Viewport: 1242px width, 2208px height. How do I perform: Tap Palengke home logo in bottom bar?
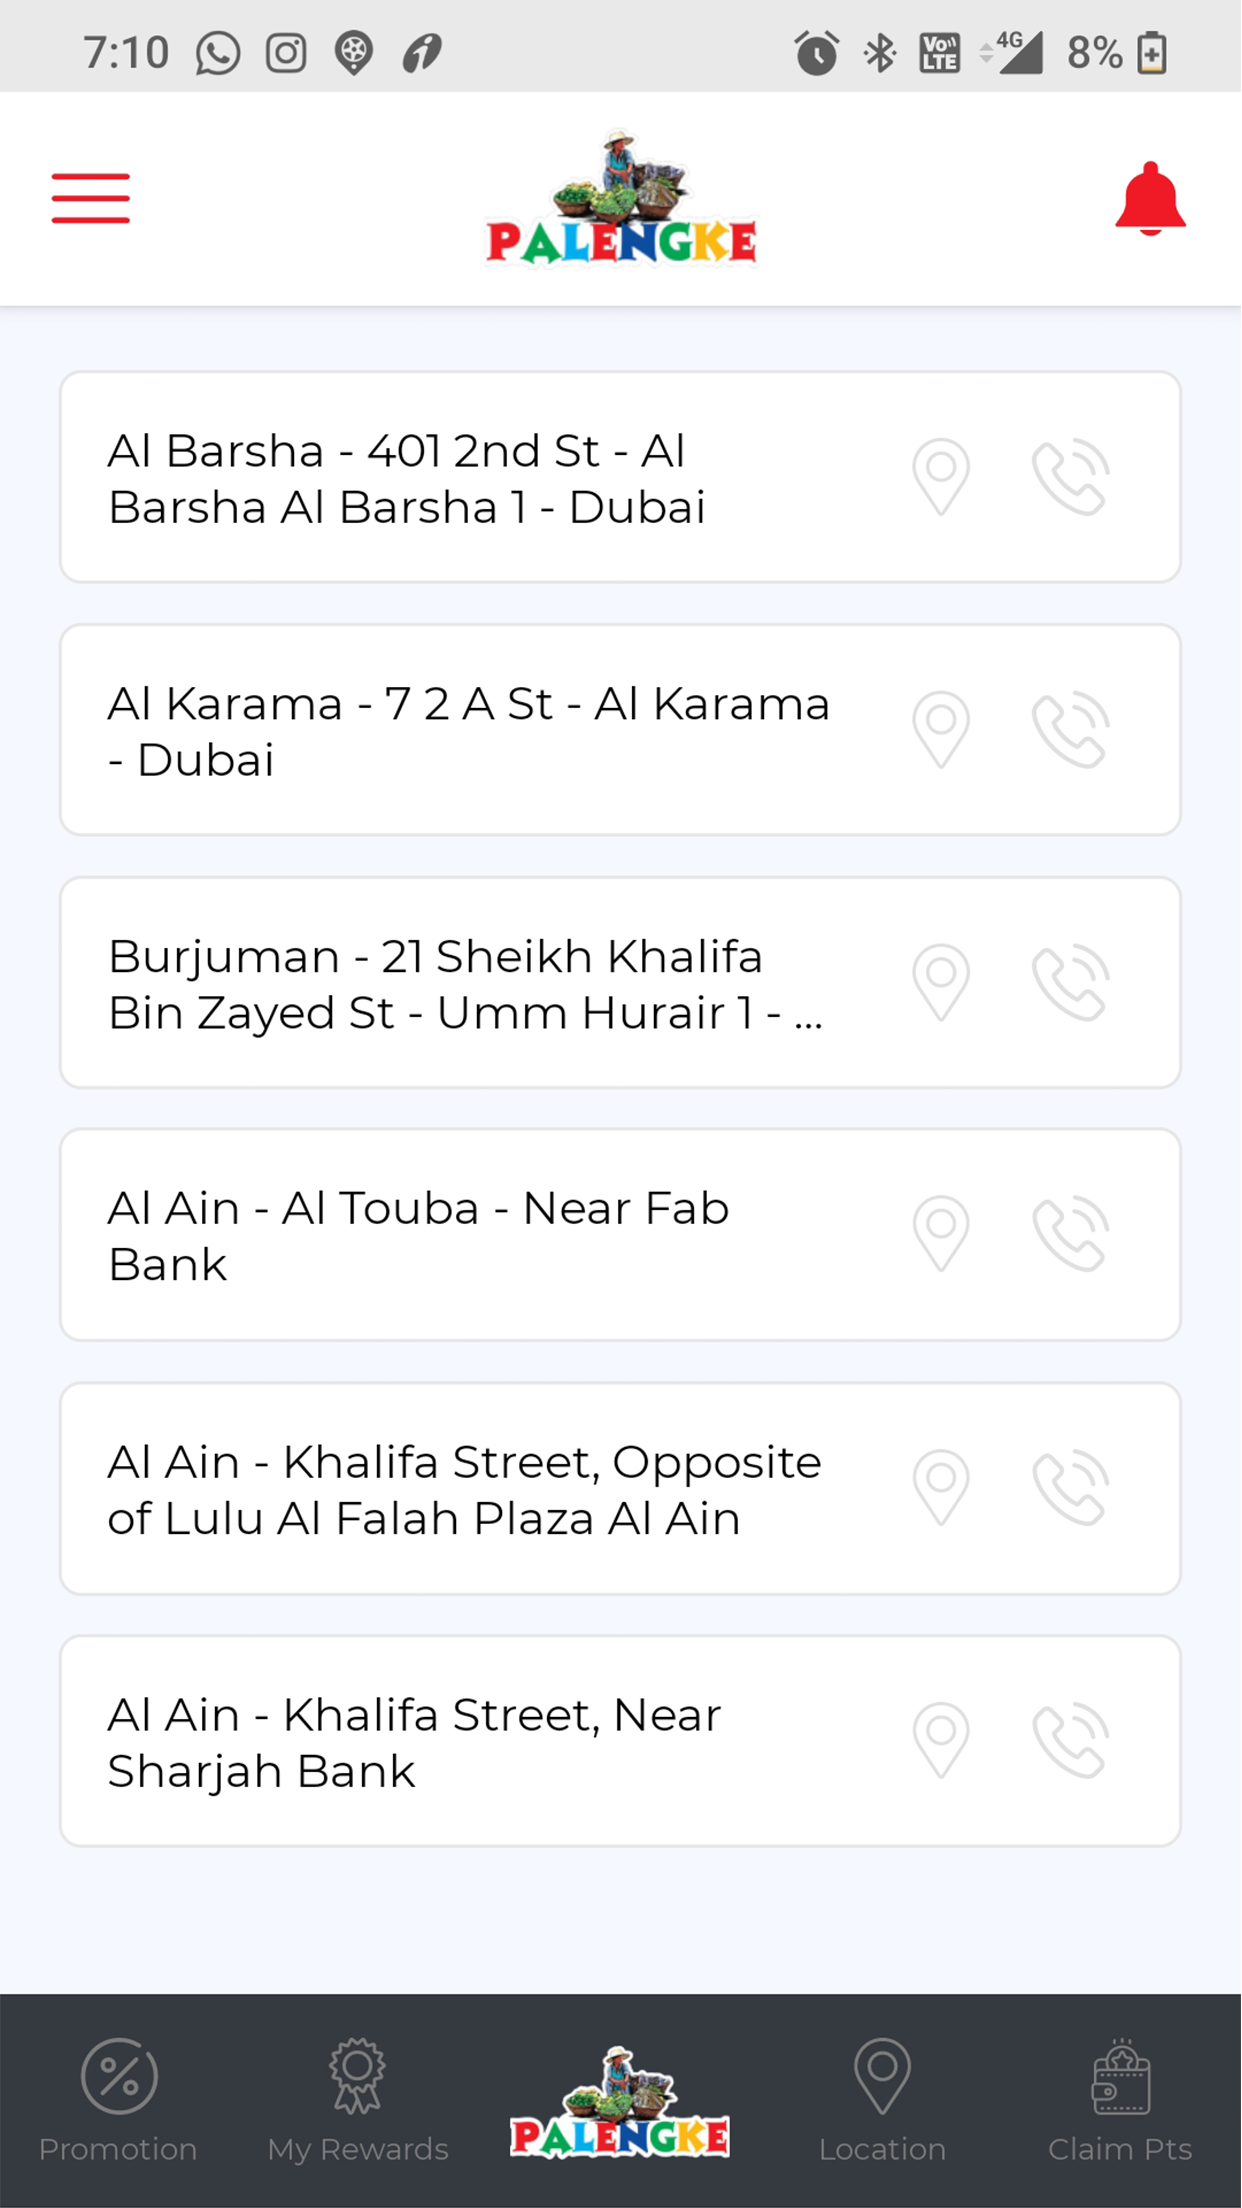tap(619, 2101)
